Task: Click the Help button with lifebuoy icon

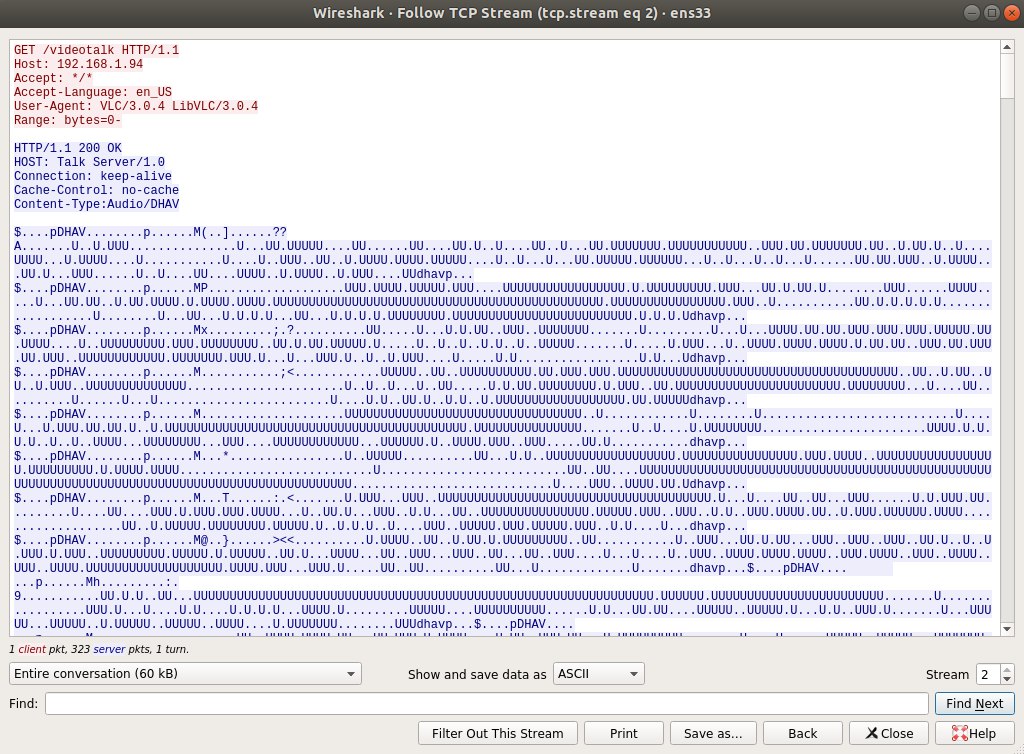Action: click(974, 733)
